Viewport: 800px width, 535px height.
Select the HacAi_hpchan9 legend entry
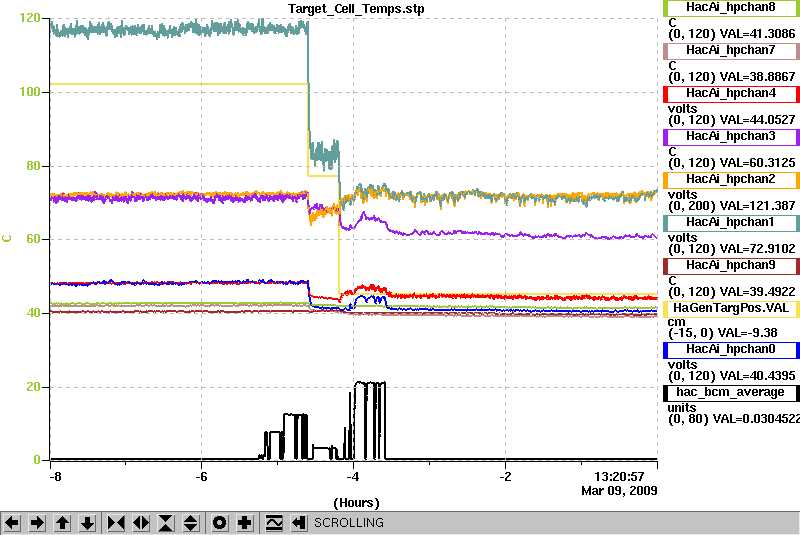[x=731, y=266]
